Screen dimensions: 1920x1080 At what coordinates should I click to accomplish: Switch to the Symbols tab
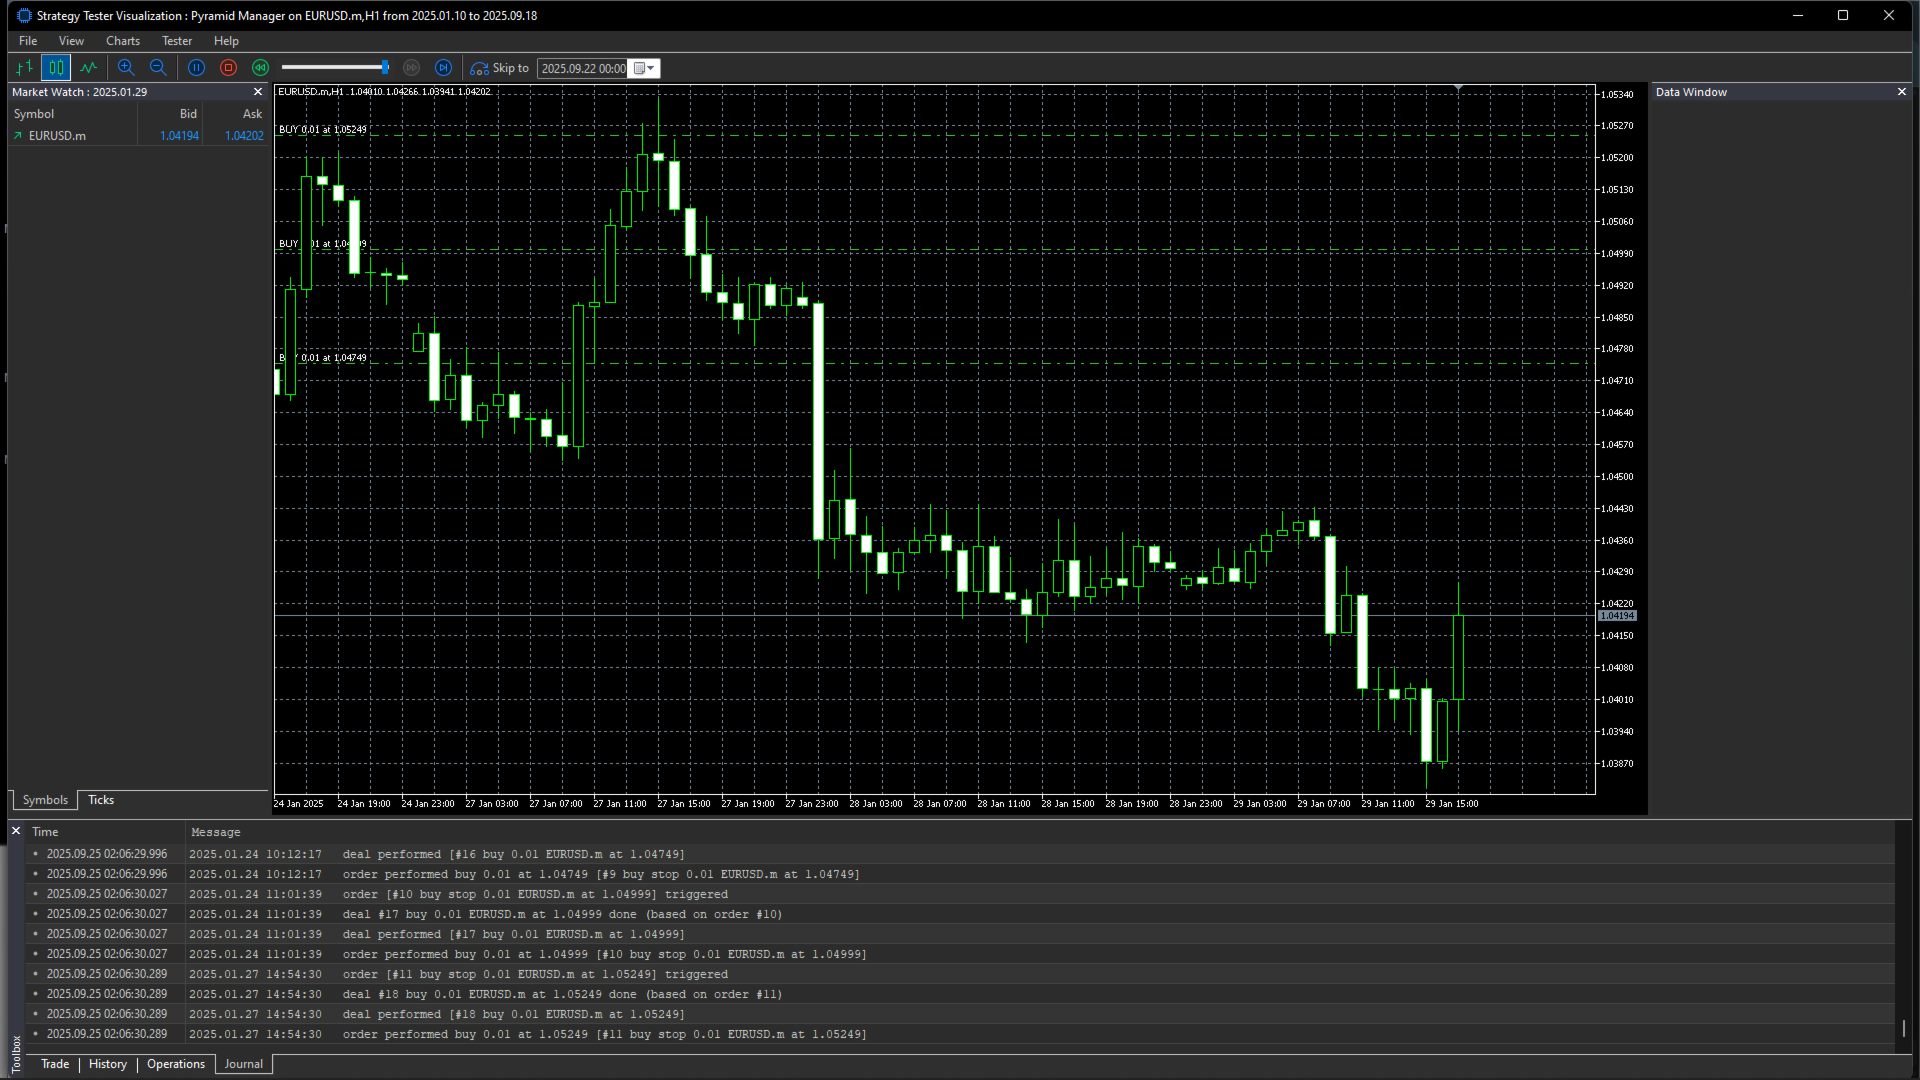[x=45, y=800]
